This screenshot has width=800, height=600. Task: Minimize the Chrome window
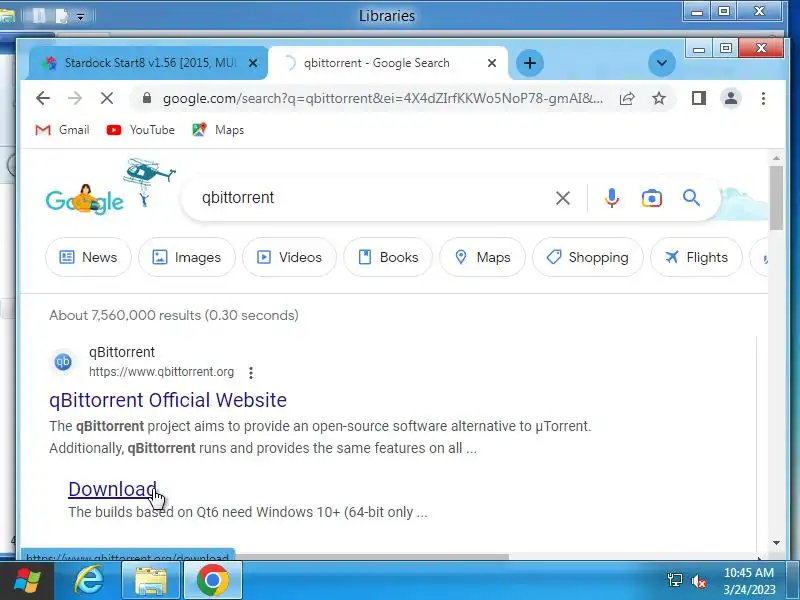point(699,49)
